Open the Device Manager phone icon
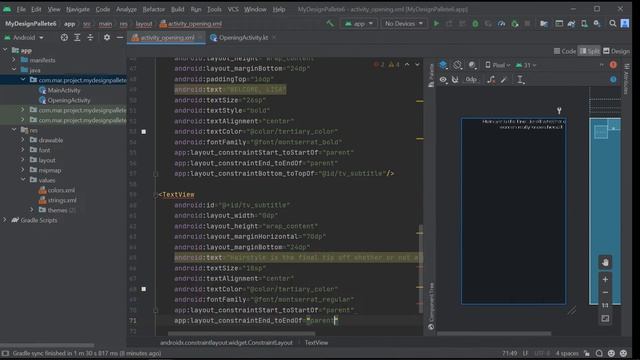Viewport: 640px width, 360px height. [x=584, y=24]
